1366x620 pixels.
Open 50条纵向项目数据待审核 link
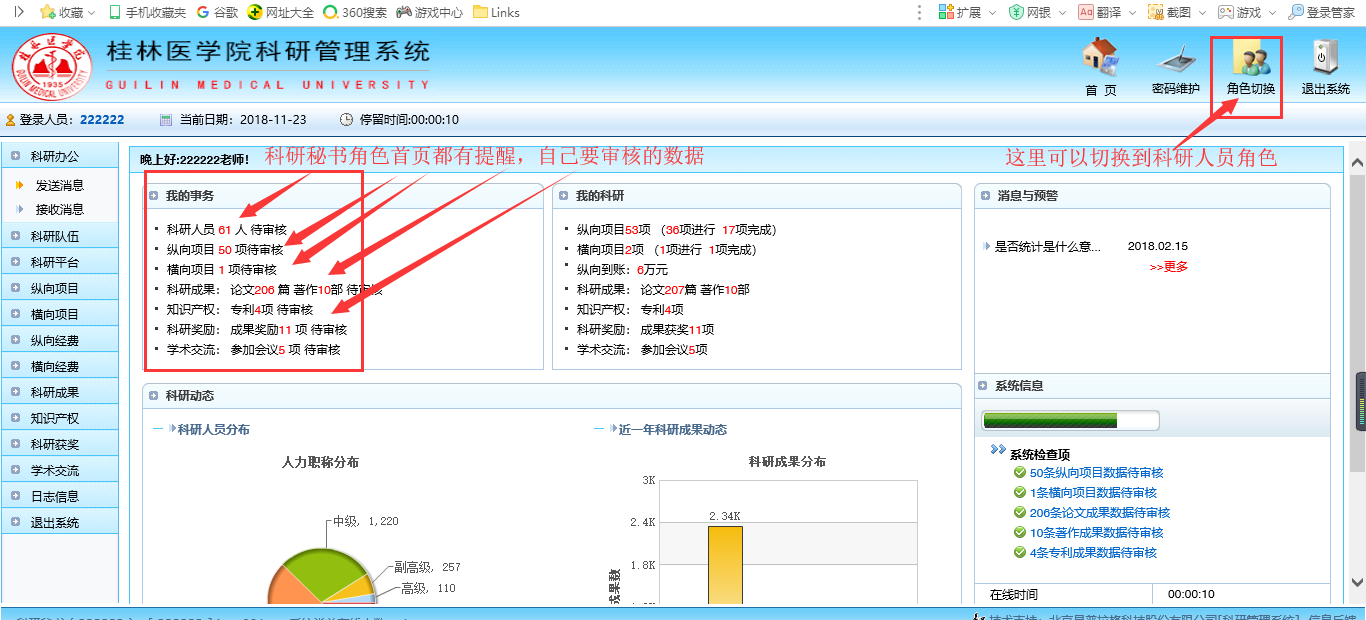(x=1096, y=473)
